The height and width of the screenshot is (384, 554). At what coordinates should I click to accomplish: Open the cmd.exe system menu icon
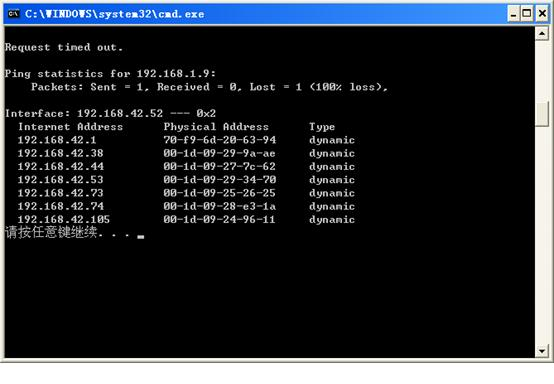click(13, 14)
